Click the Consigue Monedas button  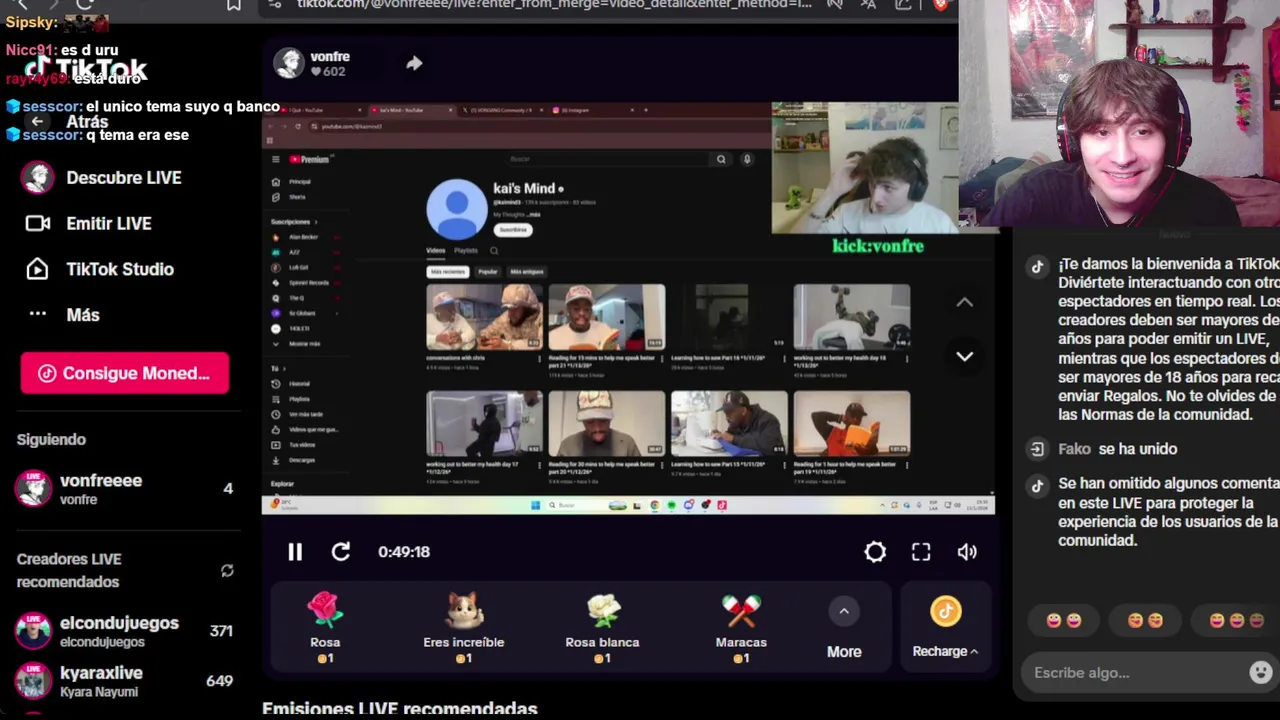(125, 373)
